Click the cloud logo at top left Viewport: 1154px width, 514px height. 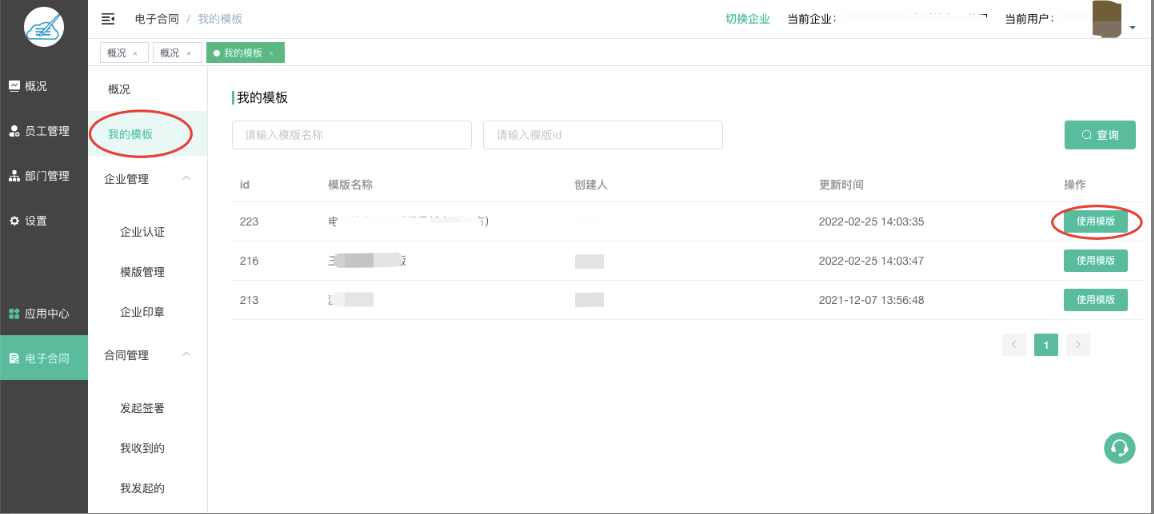(43, 28)
